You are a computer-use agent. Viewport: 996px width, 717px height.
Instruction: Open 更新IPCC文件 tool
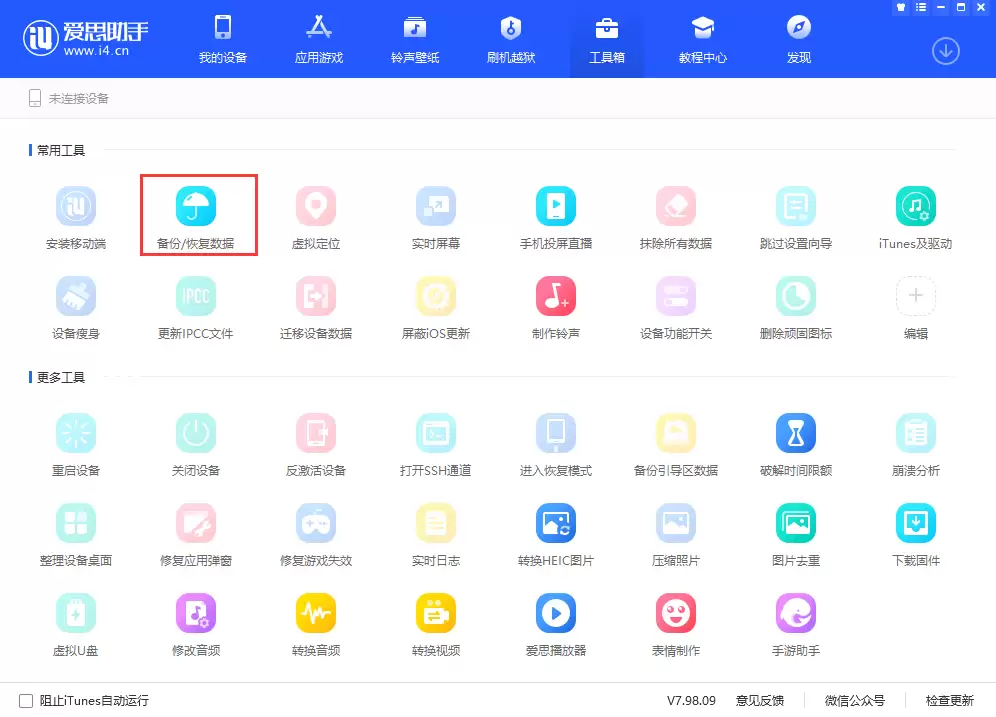[196, 307]
